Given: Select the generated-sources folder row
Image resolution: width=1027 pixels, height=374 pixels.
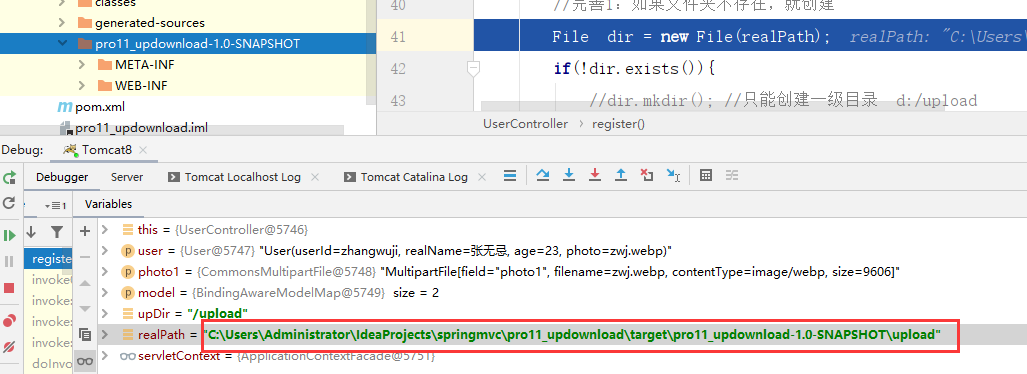Looking at the screenshot, I should (x=188, y=23).
